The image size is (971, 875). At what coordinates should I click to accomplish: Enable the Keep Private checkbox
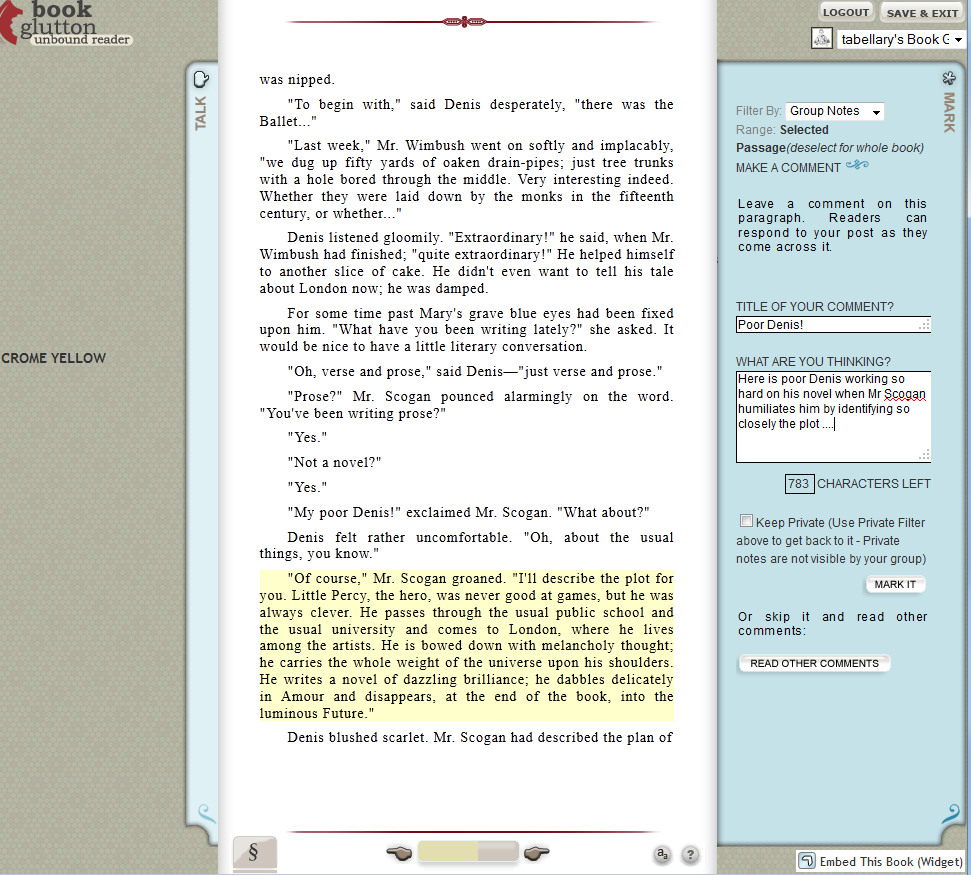coord(746,521)
